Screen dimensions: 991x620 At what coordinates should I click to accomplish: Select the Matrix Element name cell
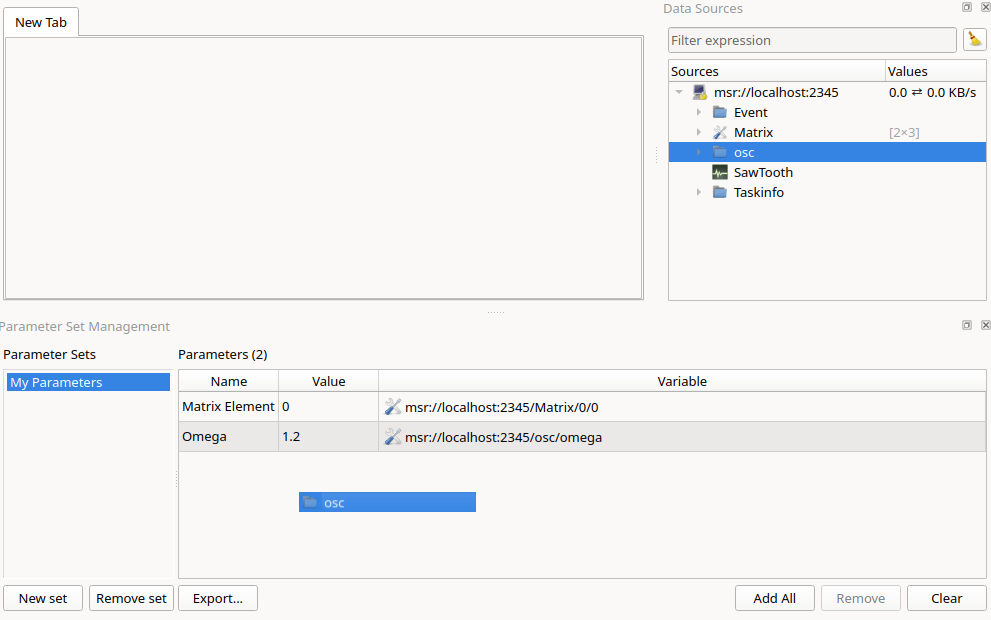[x=228, y=406]
